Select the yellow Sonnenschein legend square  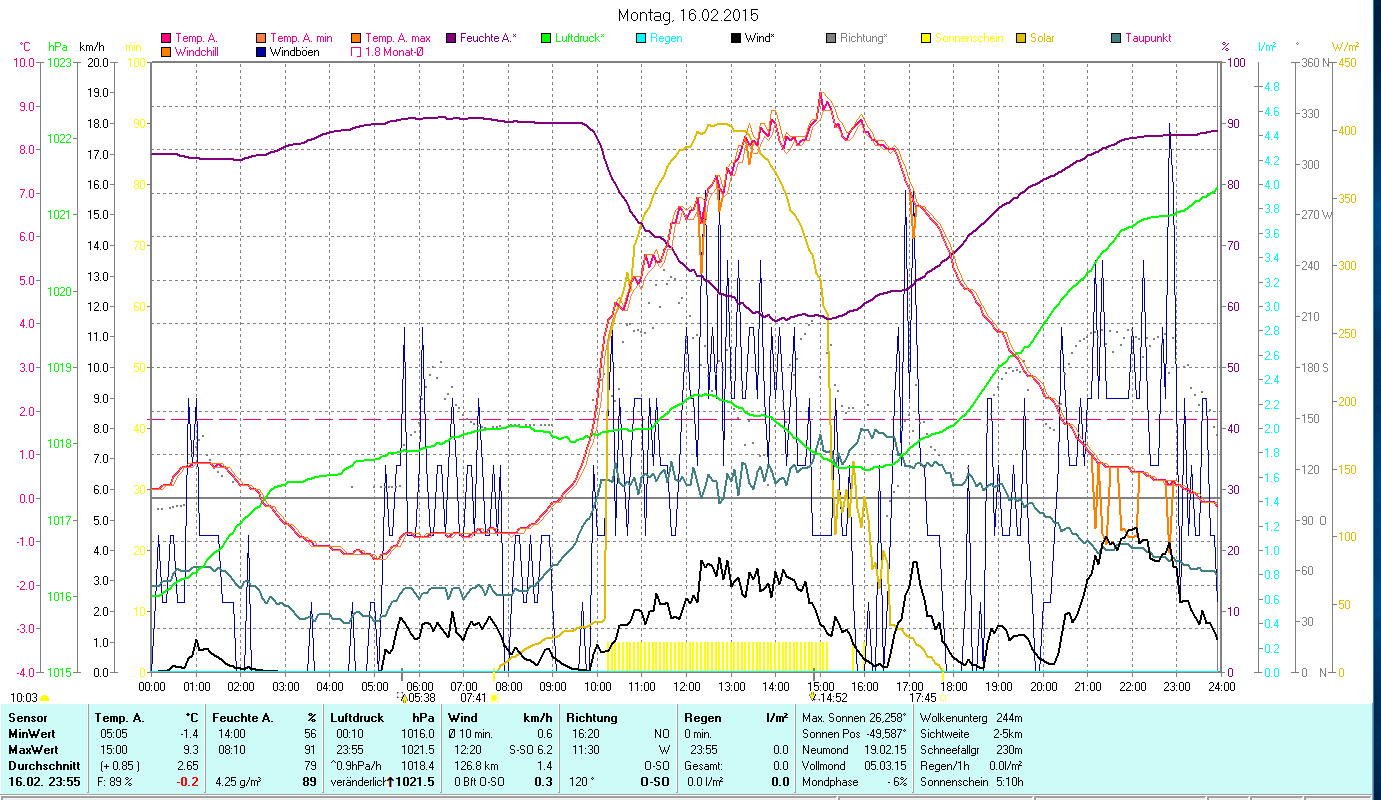click(x=924, y=38)
